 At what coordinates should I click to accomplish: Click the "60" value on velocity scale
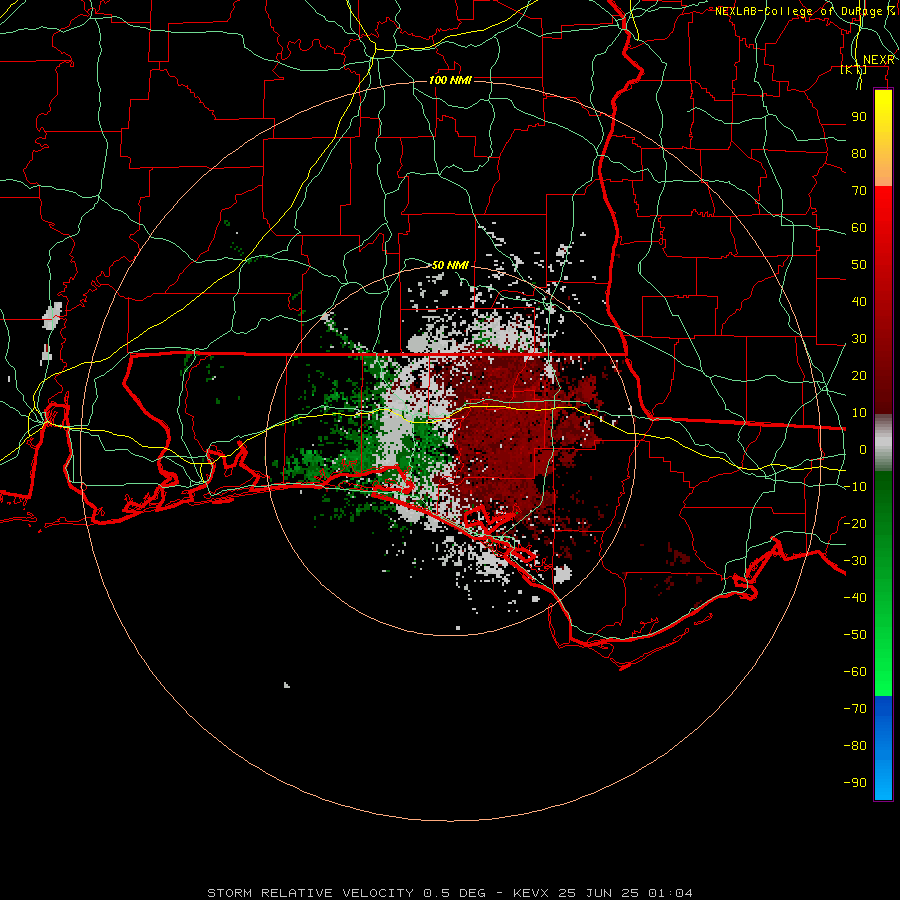click(x=859, y=227)
